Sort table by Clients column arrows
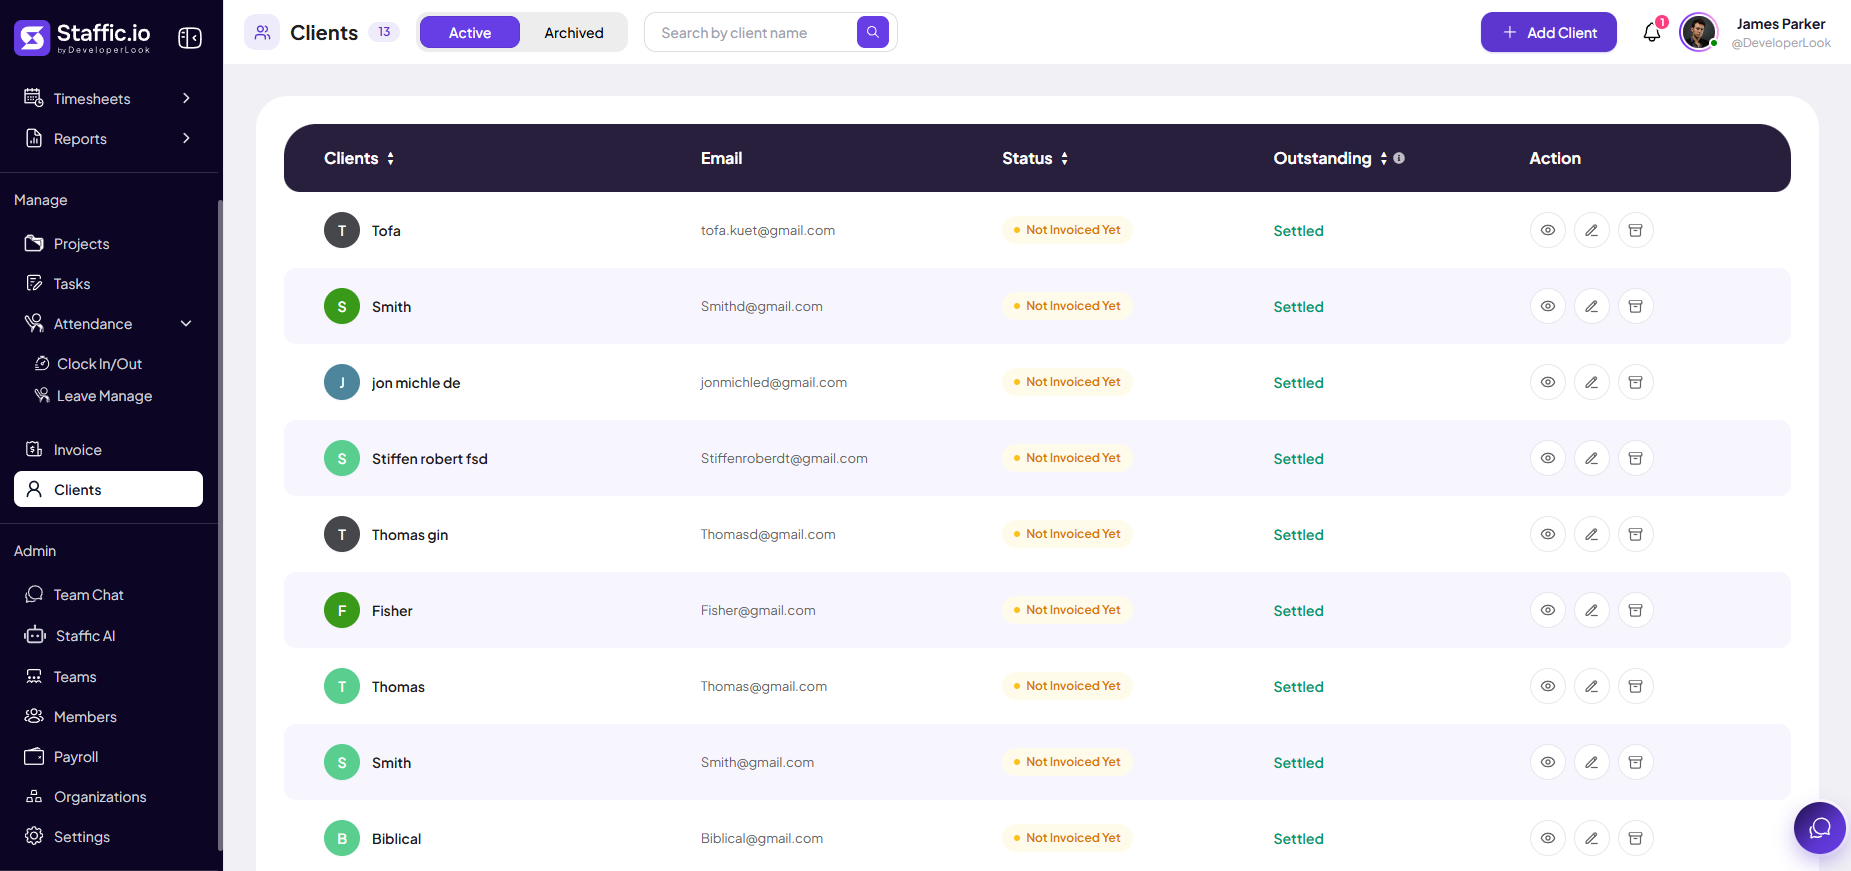Viewport: 1851px width, 871px height. pyautogui.click(x=390, y=158)
